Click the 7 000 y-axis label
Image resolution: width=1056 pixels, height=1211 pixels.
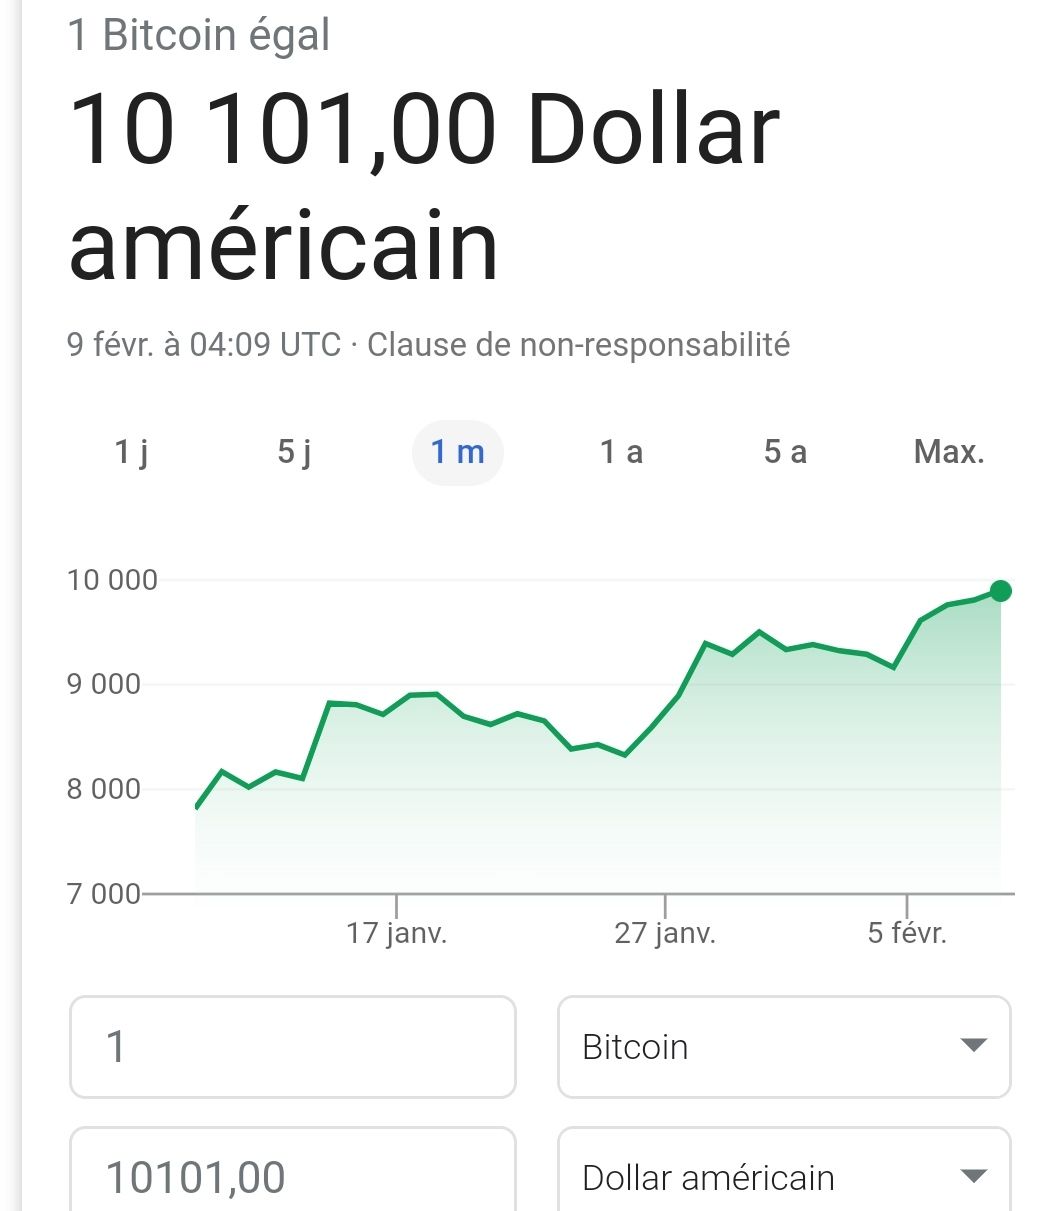coord(104,893)
